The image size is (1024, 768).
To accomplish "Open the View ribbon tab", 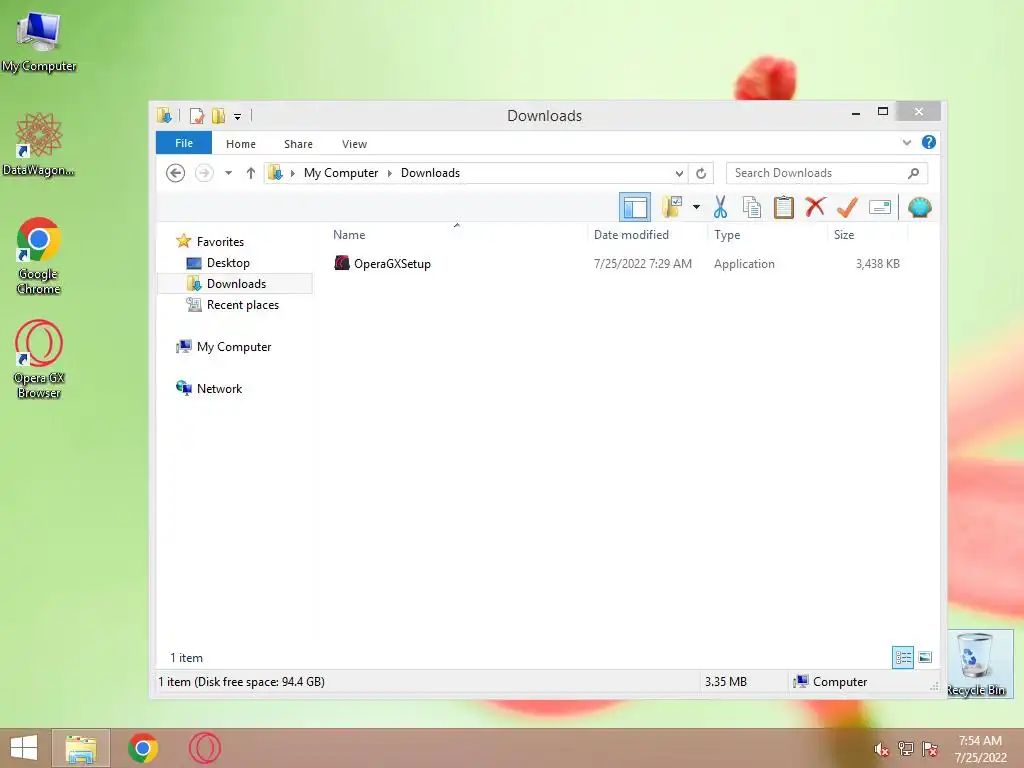I will coord(355,144).
